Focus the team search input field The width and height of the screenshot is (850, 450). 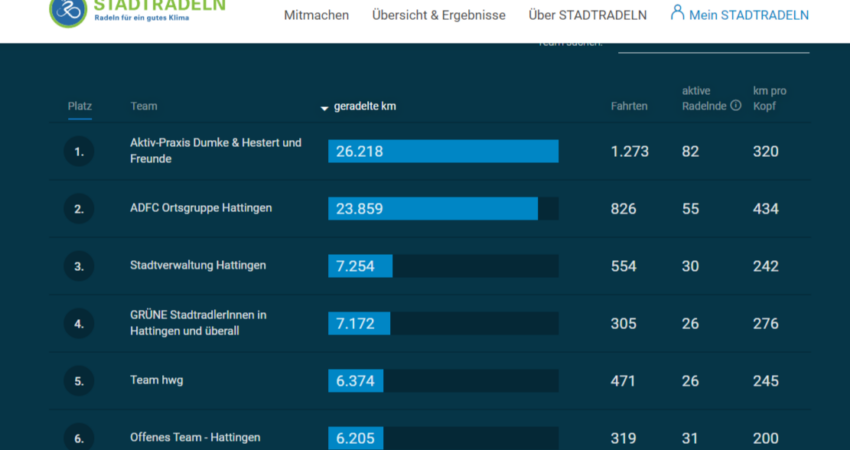point(713,48)
